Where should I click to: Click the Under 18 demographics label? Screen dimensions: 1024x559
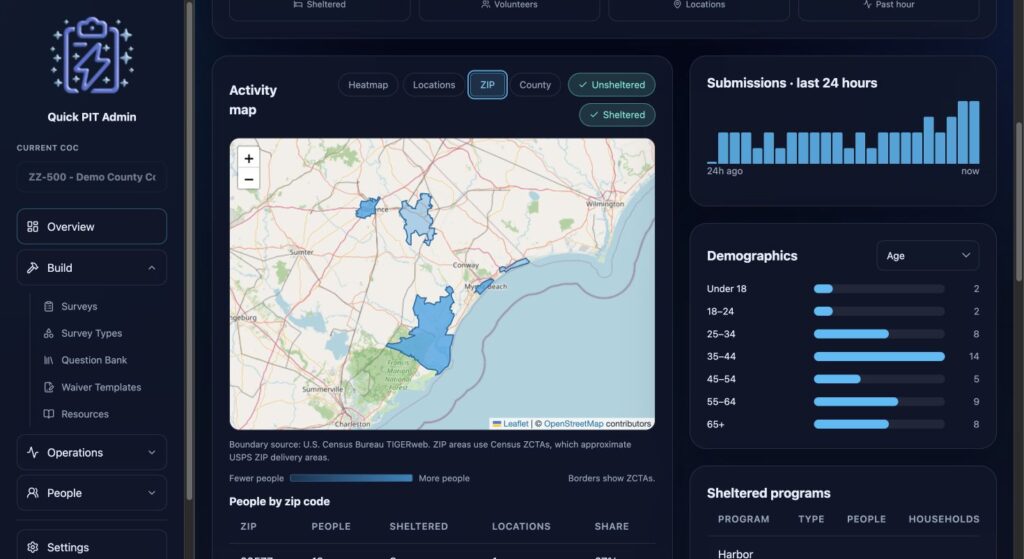pyautogui.click(x=726, y=289)
